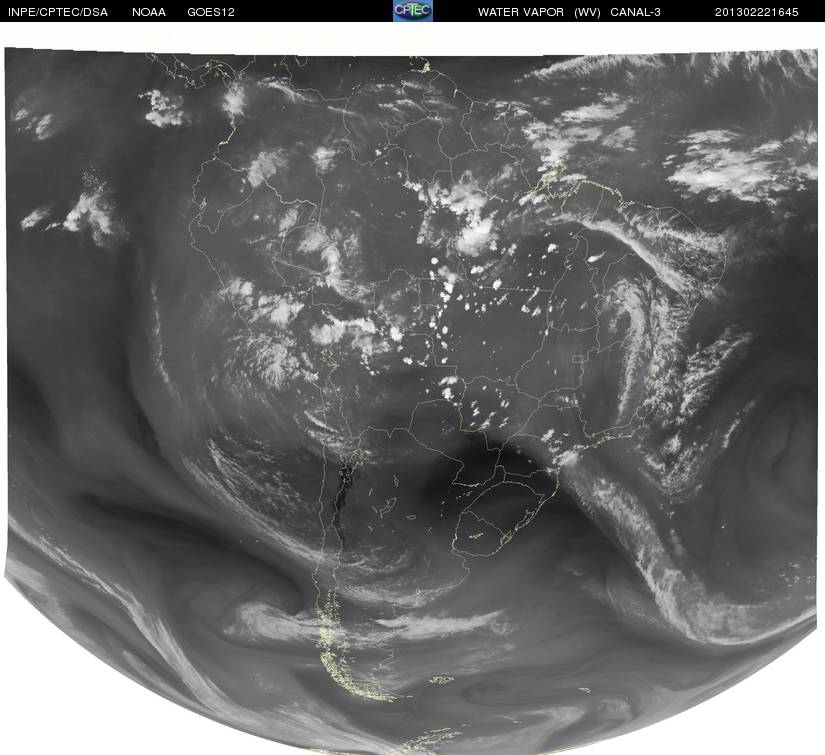This screenshot has width=825, height=755.
Task: Click the GOES12 satellite label
Action: coord(211,12)
